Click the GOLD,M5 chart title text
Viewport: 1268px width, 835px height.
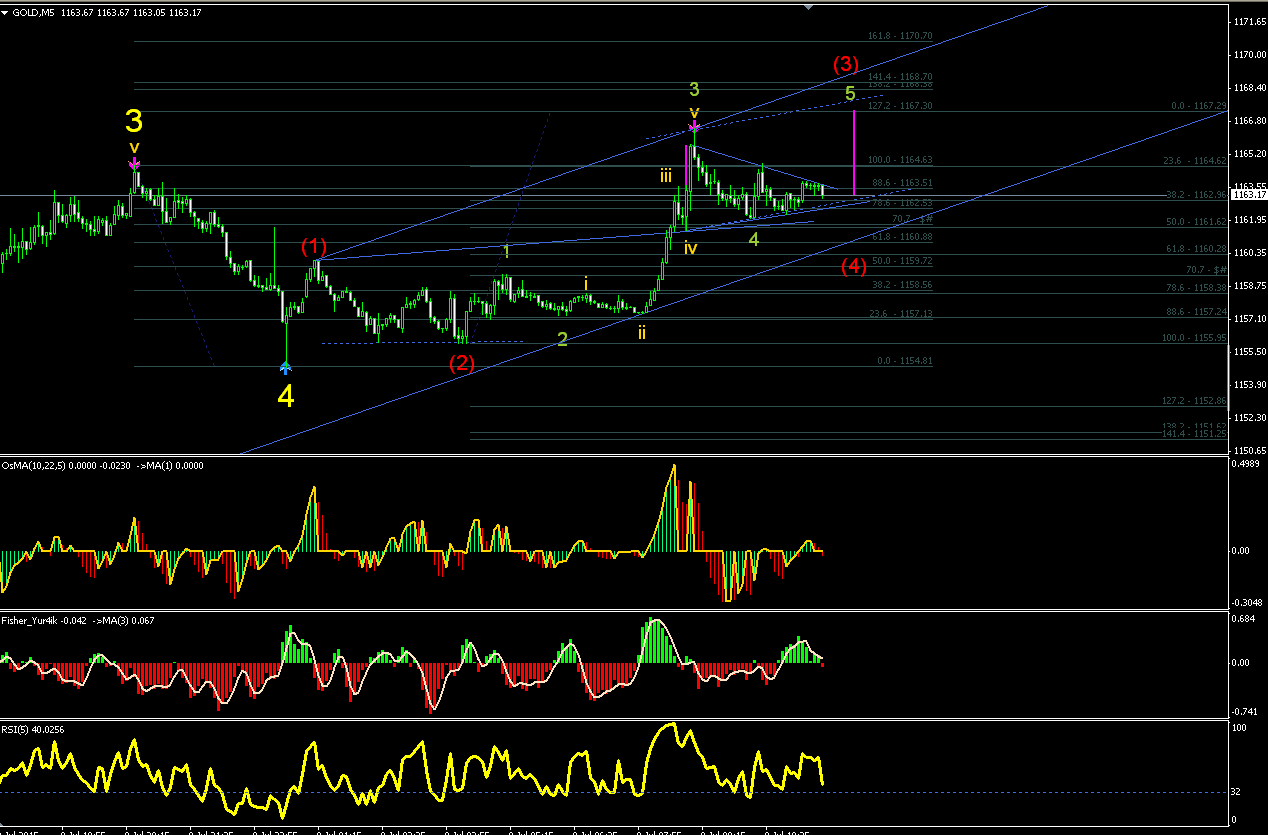click(x=35, y=11)
